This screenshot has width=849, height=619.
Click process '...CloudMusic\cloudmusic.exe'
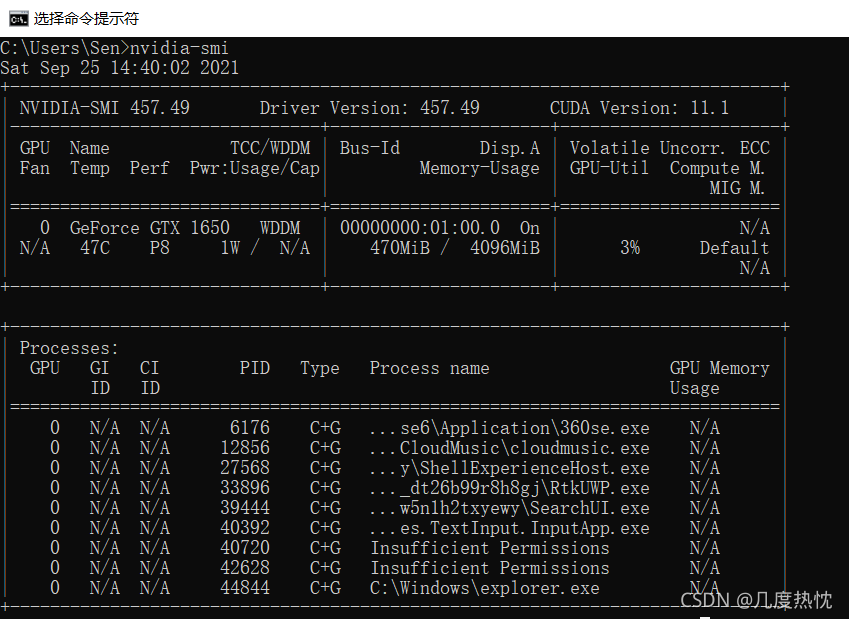510,448
